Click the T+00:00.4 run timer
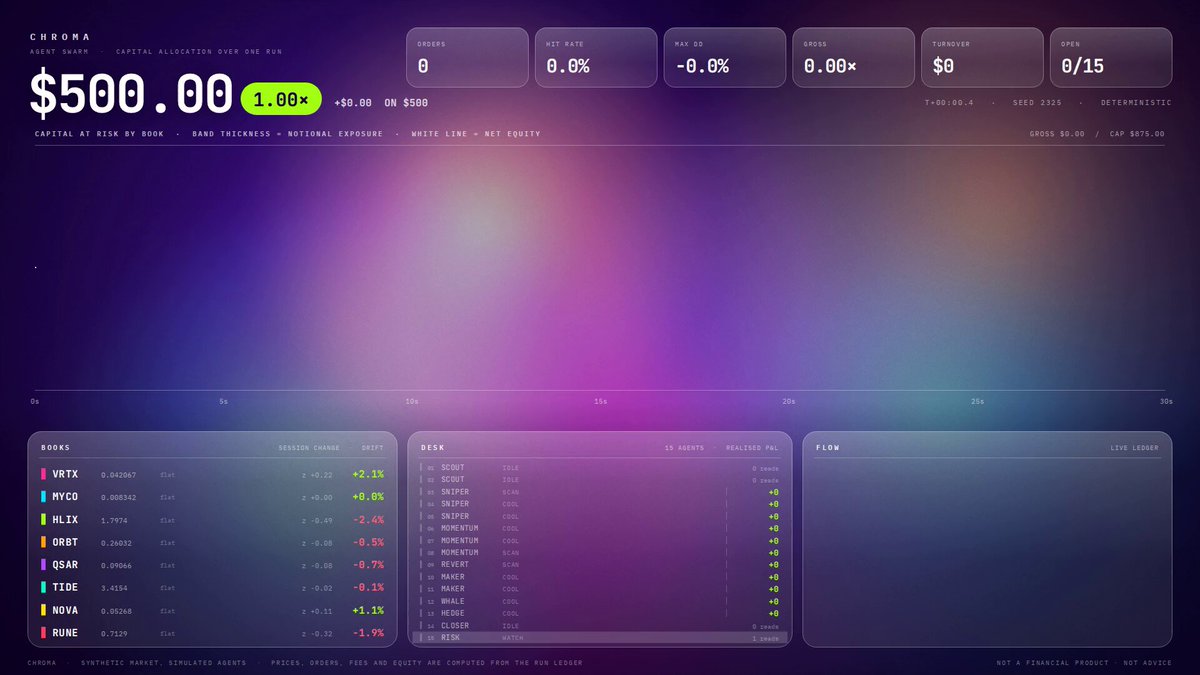Image resolution: width=1200 pixels, height=675 pixels. point(947,103)
